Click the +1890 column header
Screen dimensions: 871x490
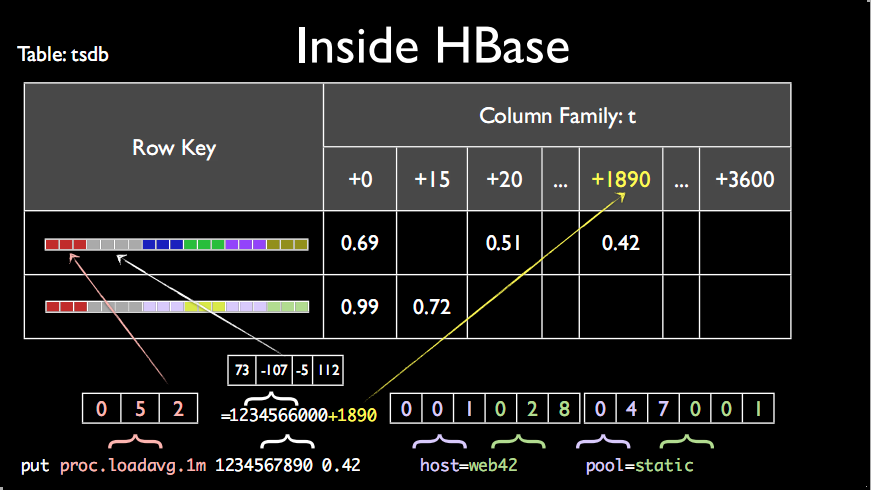pyautogui.click(x=620, y=179)
